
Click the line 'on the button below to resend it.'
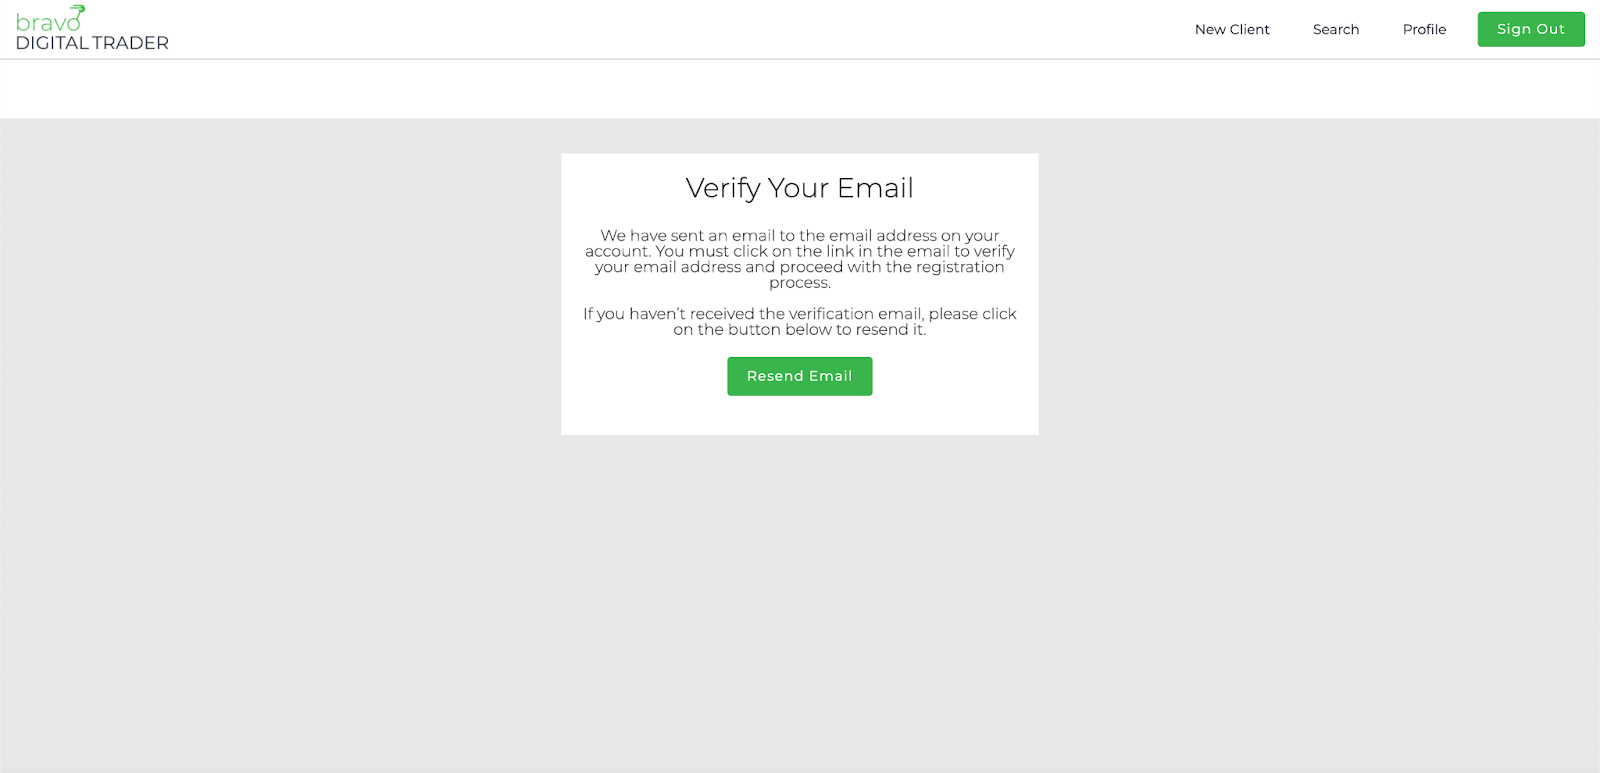point(800,330)
